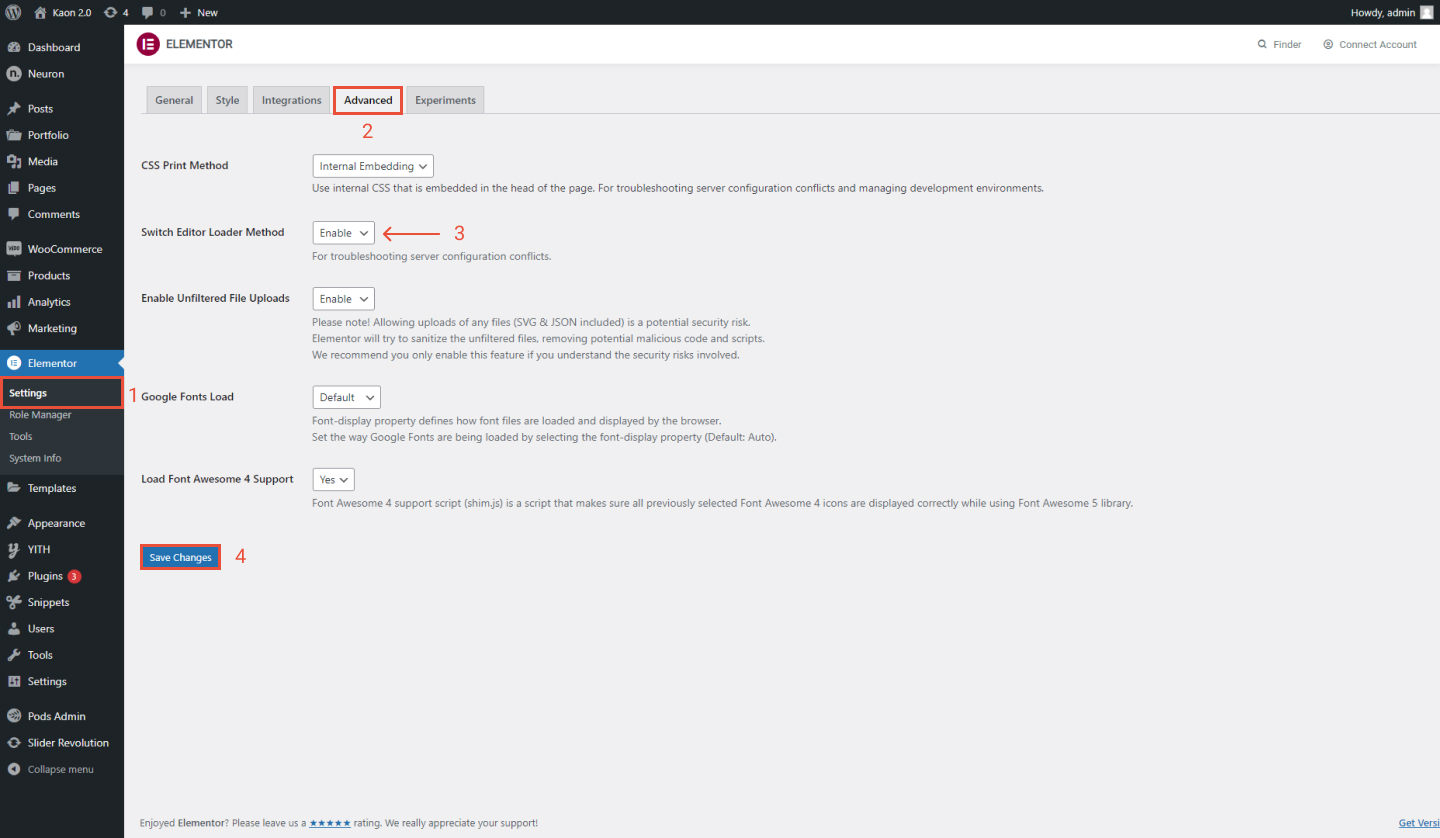Click the Products box icon
This screenshot has height=838, width=1440.
click(x=14, y=275)
